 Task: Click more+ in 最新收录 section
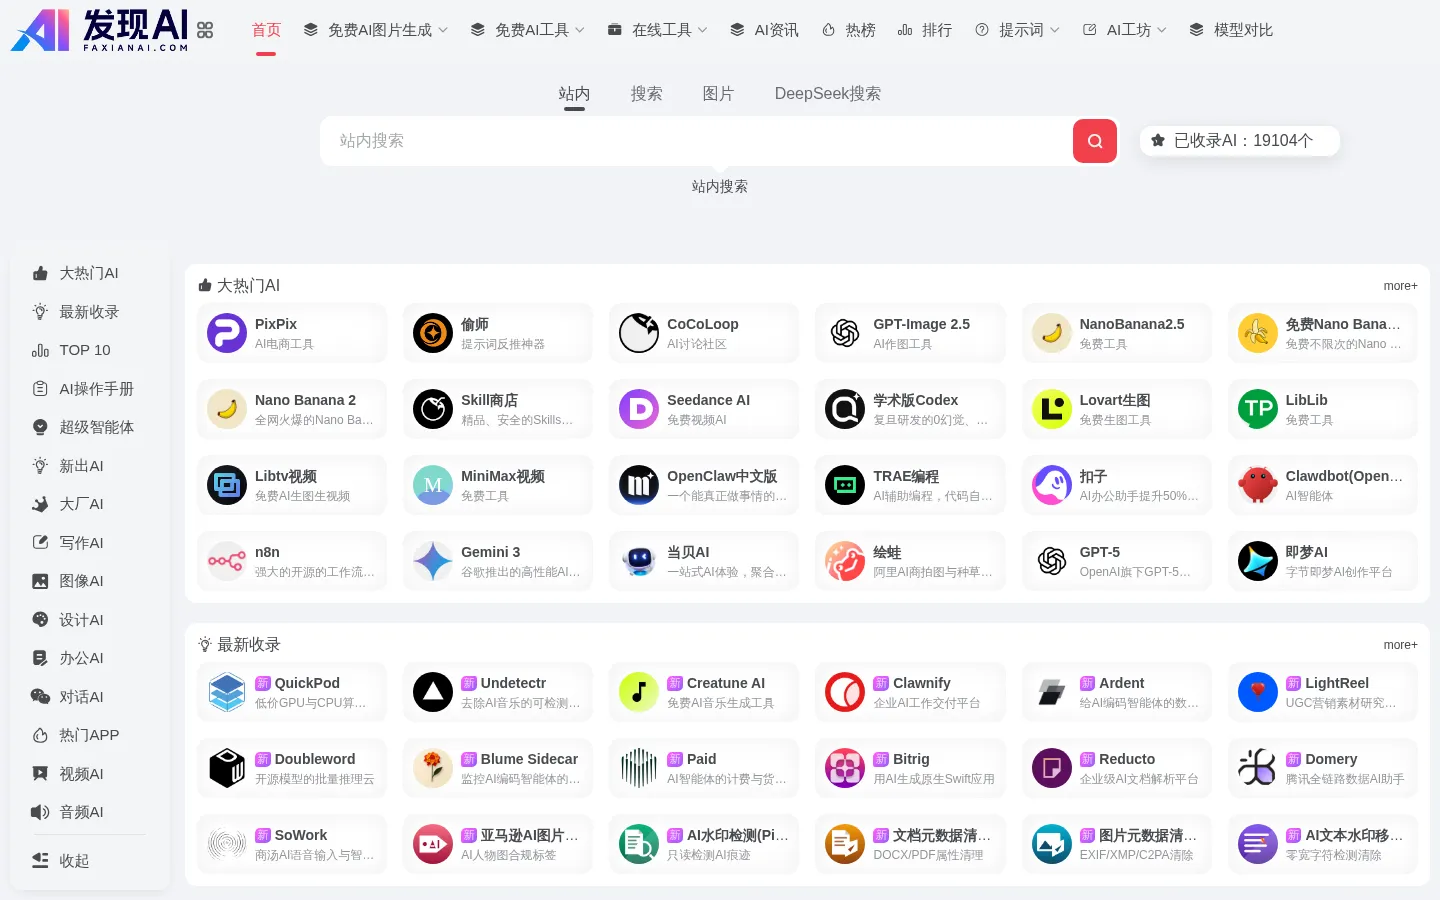1400,645
